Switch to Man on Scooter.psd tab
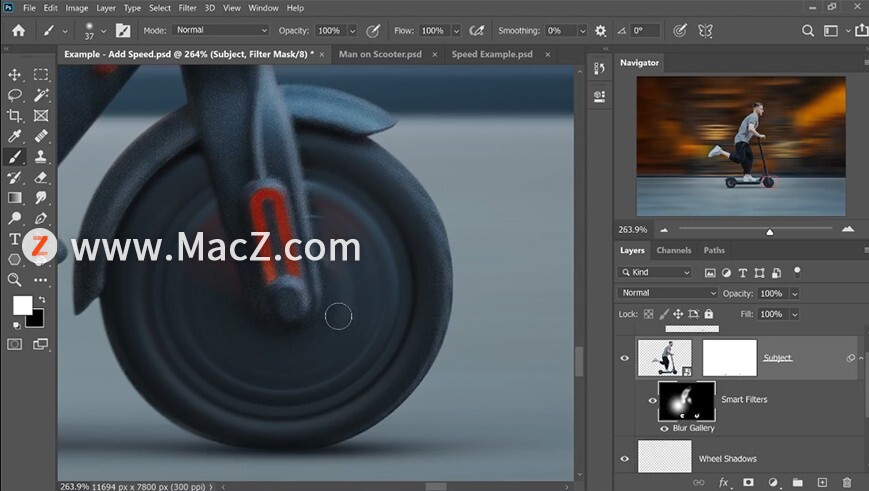 coord(380,54)
